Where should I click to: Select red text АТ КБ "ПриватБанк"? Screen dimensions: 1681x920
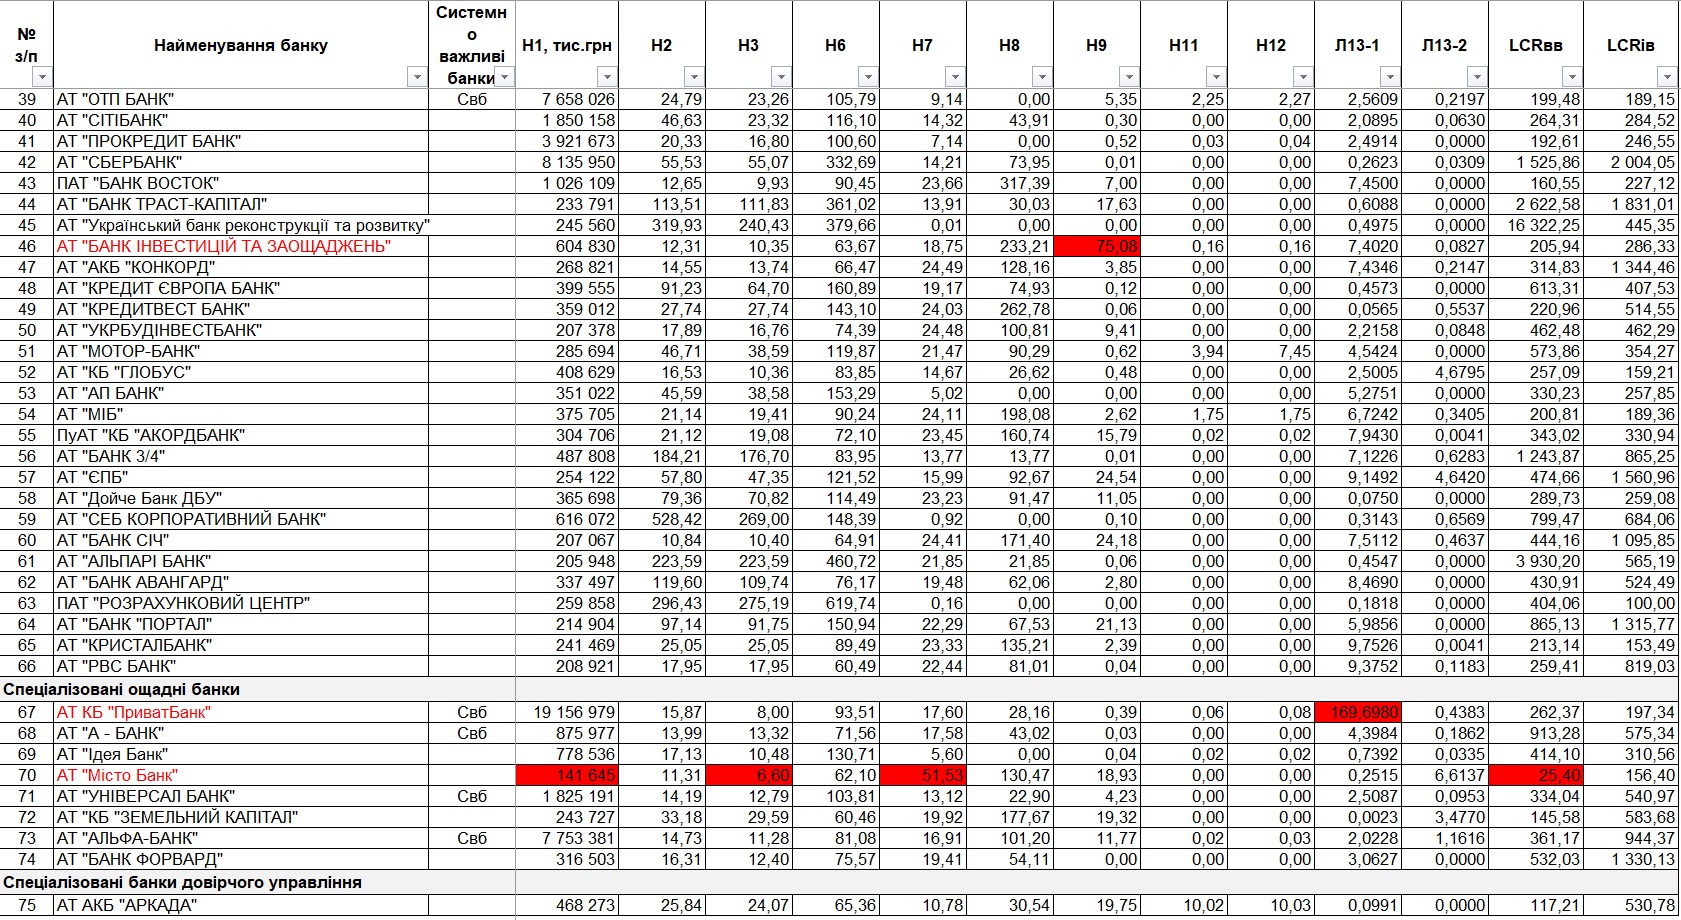point(134,712)
